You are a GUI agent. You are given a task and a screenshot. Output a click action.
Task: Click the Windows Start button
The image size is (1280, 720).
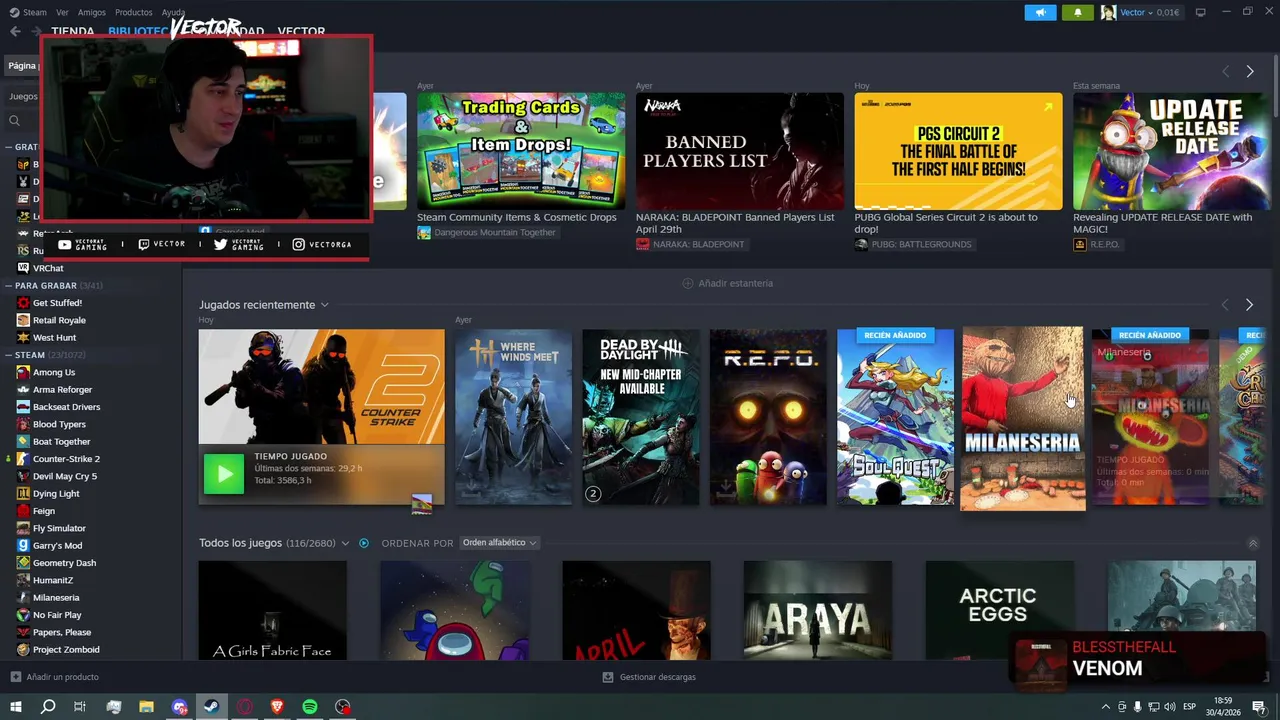coord(15,707)
